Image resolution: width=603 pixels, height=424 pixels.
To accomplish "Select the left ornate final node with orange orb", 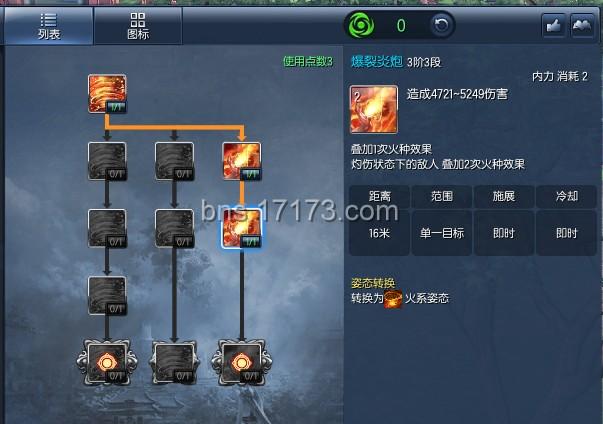I will (x=107, y=362).
